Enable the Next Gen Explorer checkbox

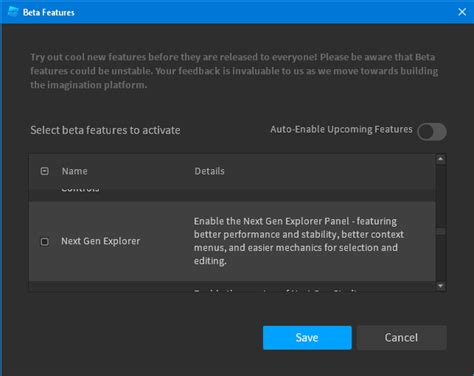coord(44,241)
